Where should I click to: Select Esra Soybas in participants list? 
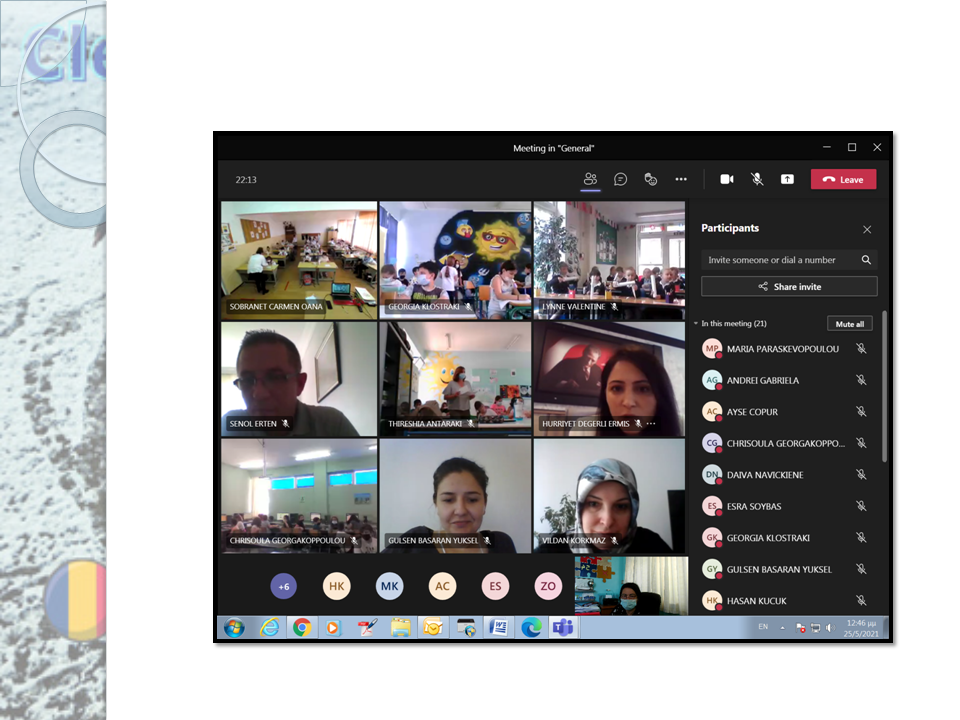[753, 506]
